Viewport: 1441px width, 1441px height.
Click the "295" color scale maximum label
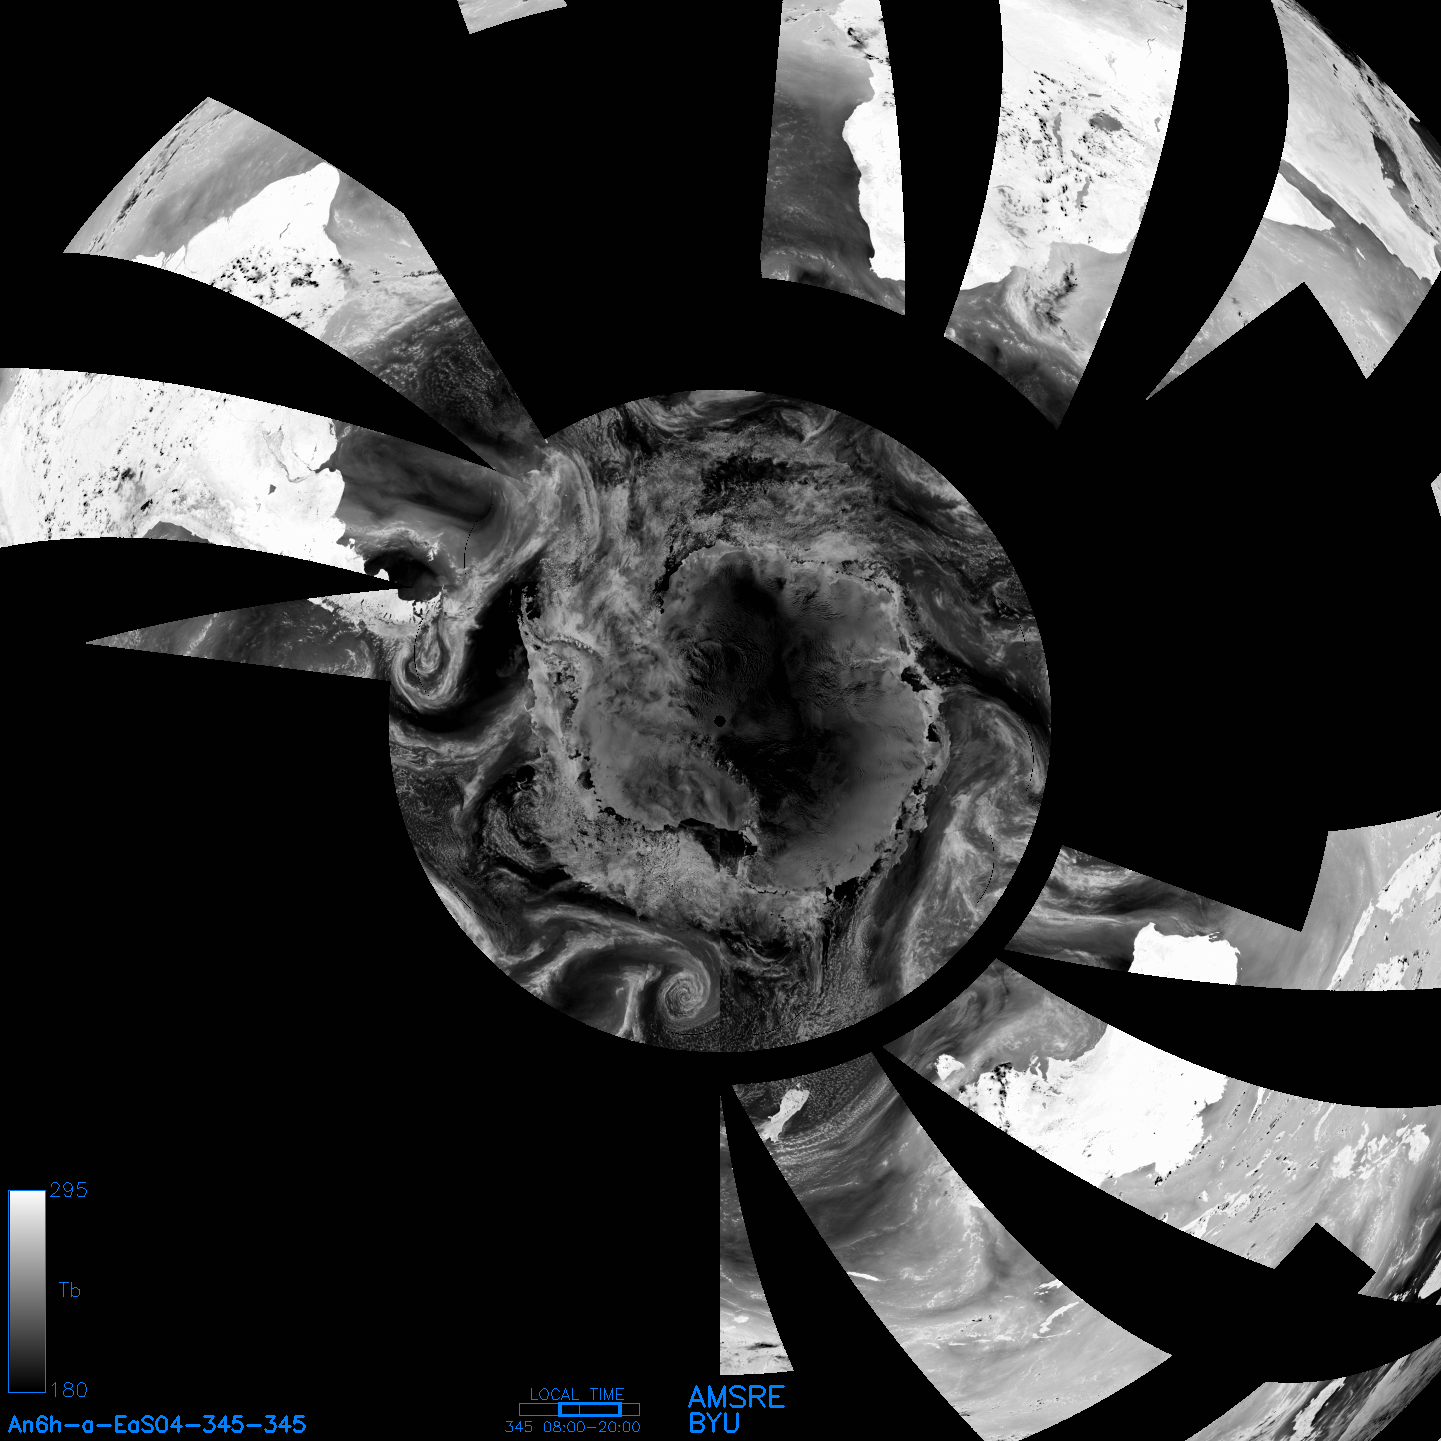point(69,1190)
